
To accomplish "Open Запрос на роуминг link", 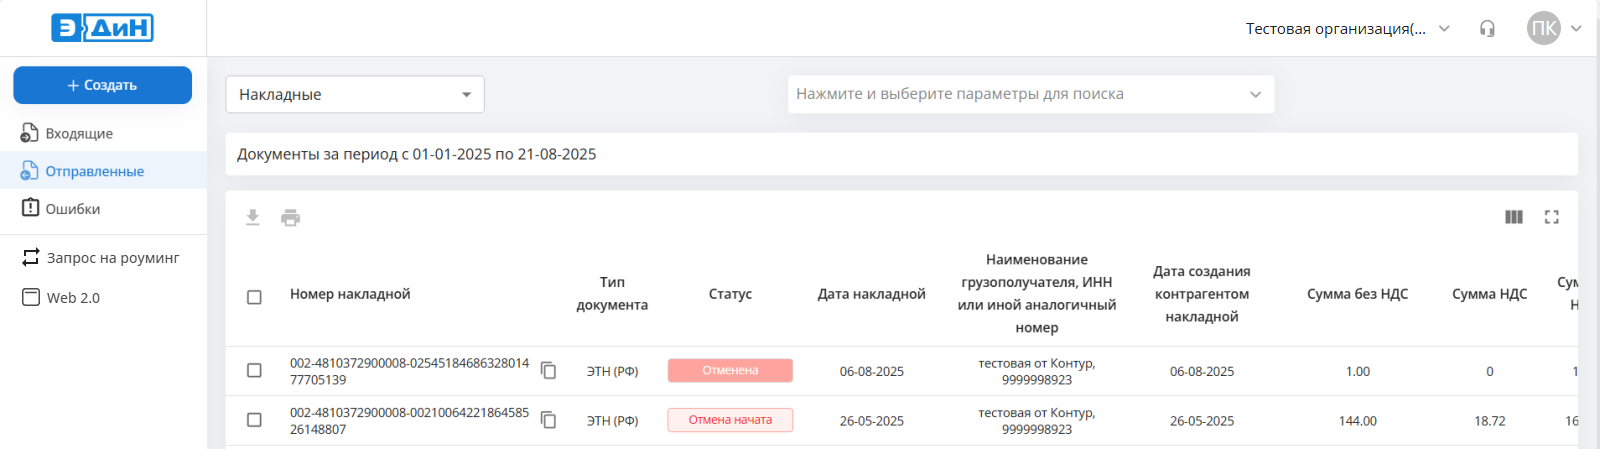I will (112, 257).
